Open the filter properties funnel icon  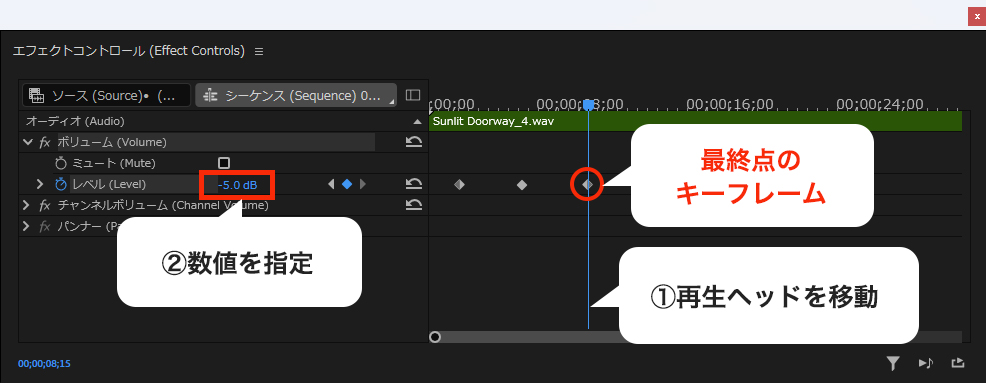click(x=893, y=363)
